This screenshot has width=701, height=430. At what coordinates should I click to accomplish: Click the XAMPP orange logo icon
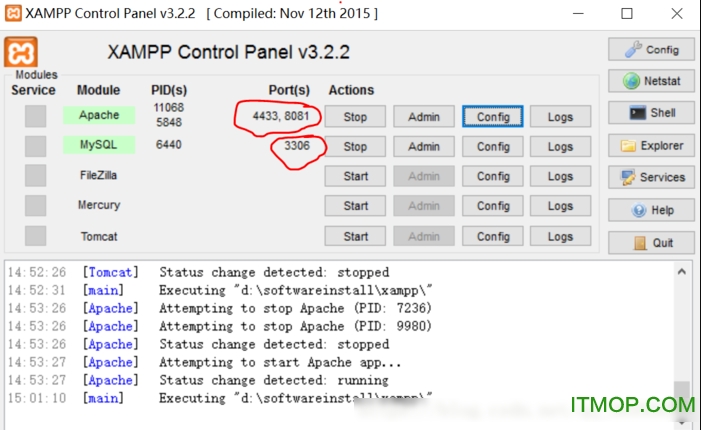[x=21, y=53]
